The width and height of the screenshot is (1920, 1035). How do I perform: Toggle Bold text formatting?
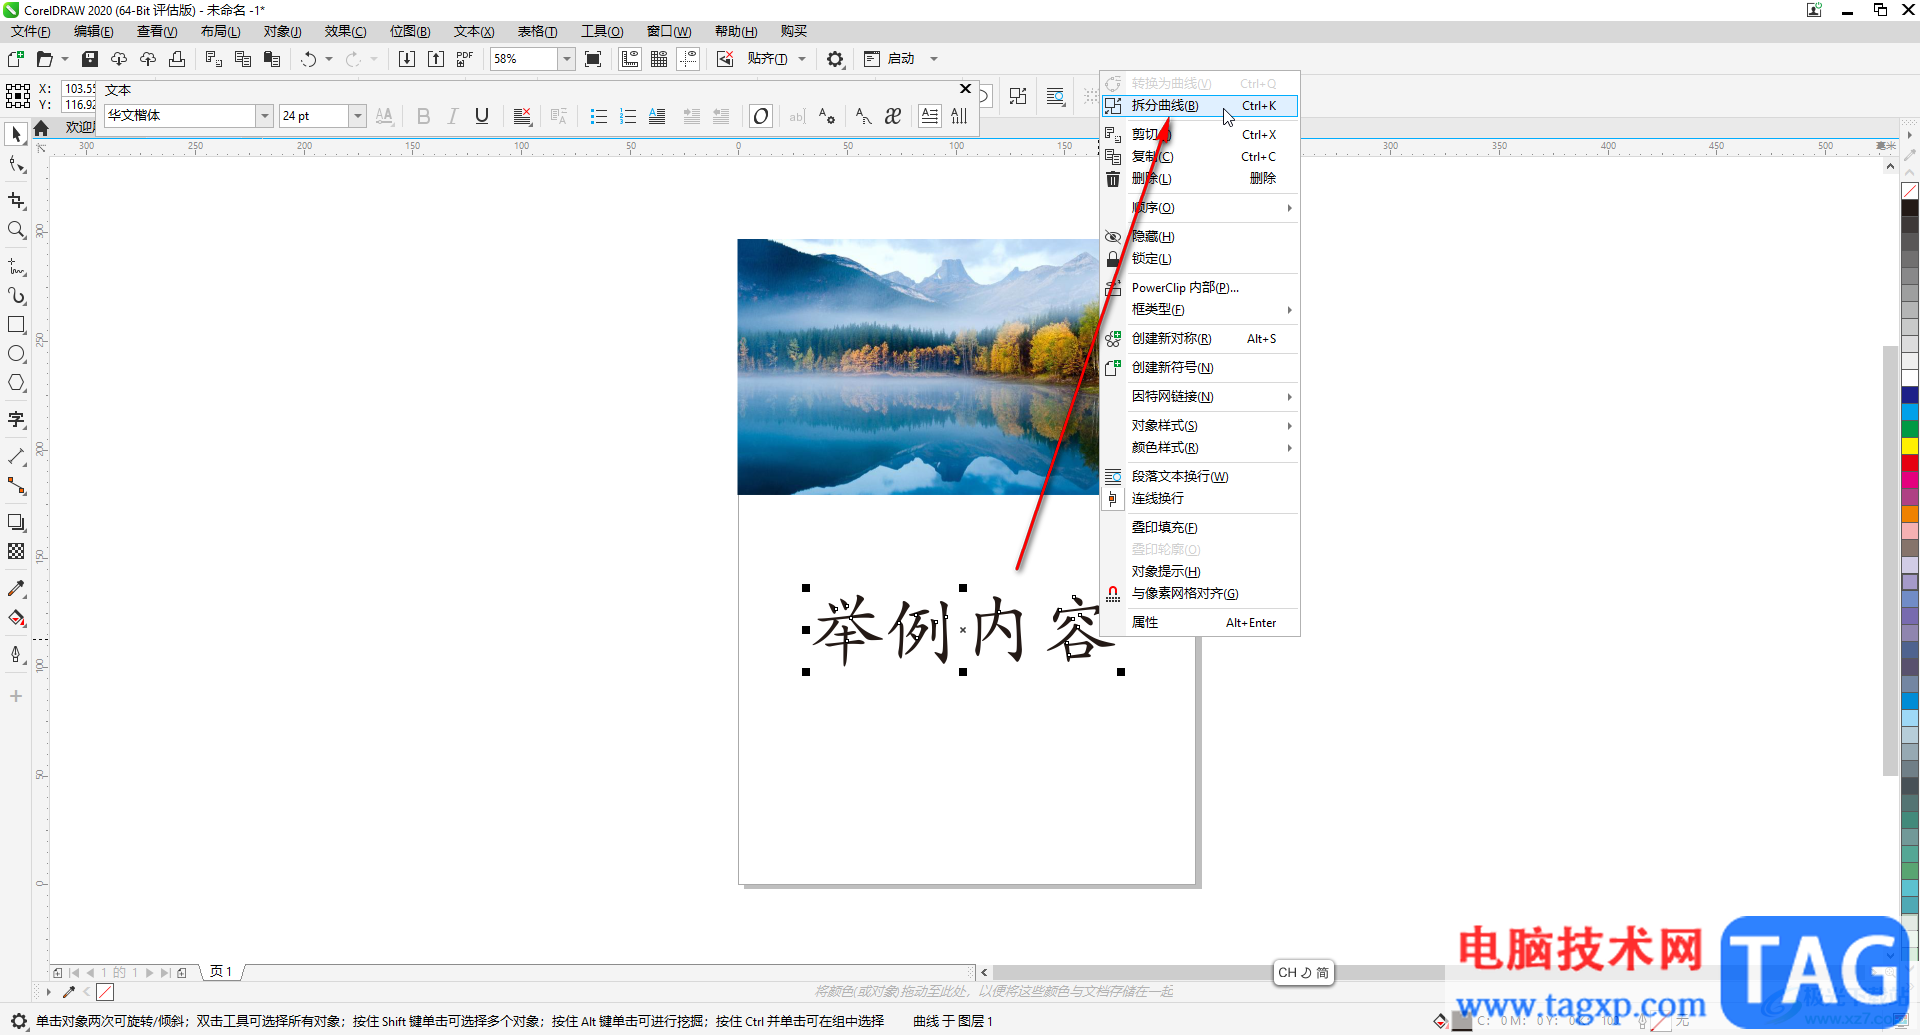[423, 116]
